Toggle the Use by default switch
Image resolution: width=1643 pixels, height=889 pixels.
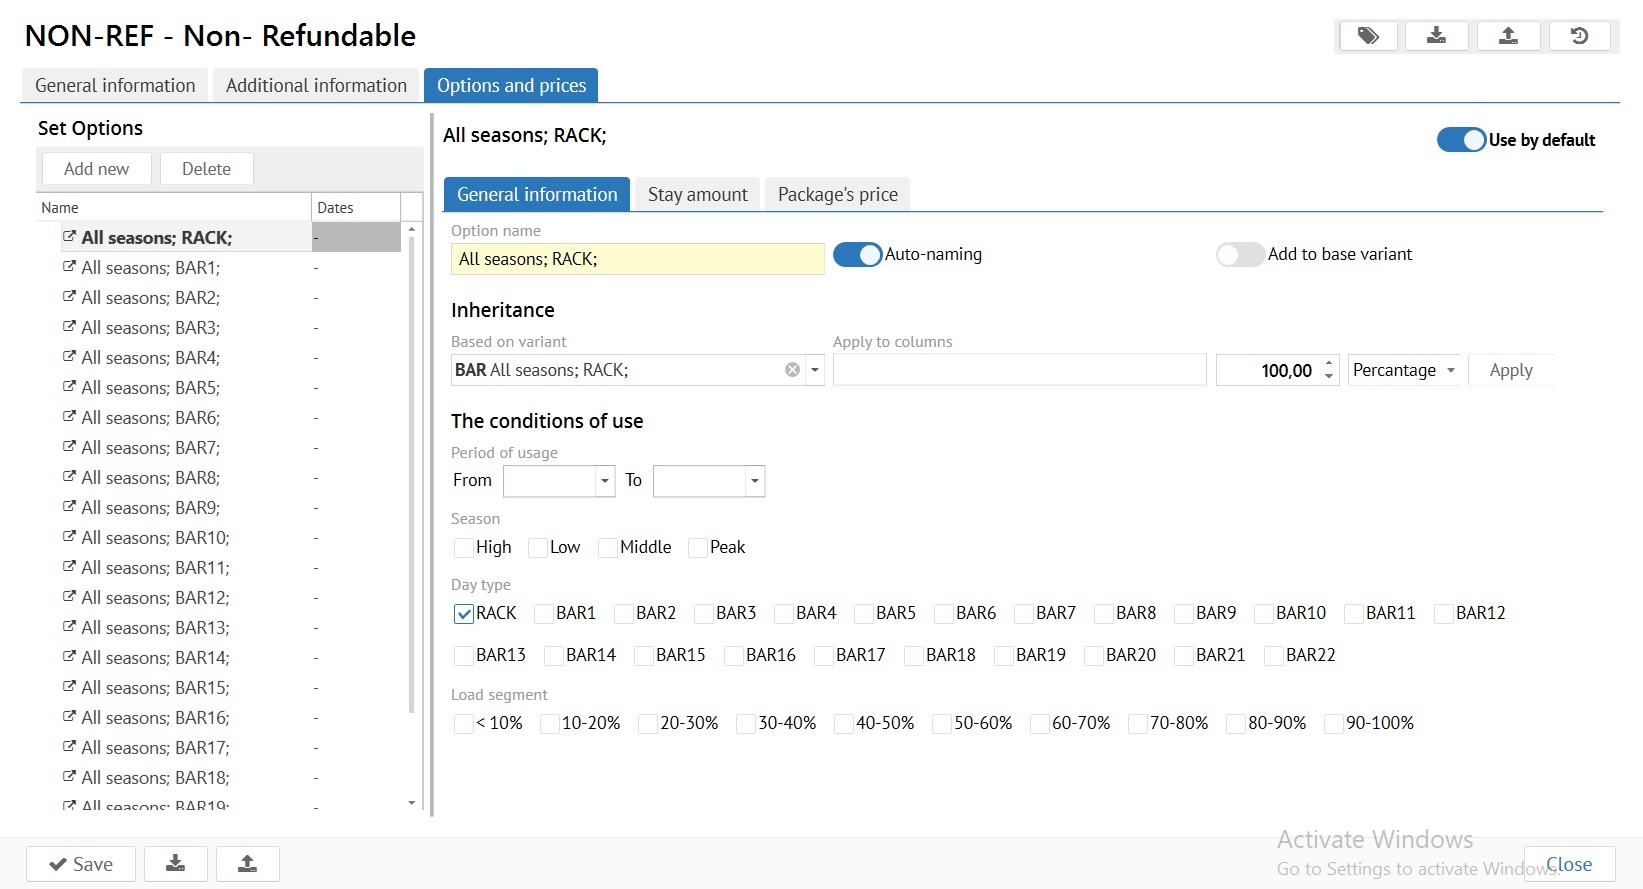tap(1461, 140)
